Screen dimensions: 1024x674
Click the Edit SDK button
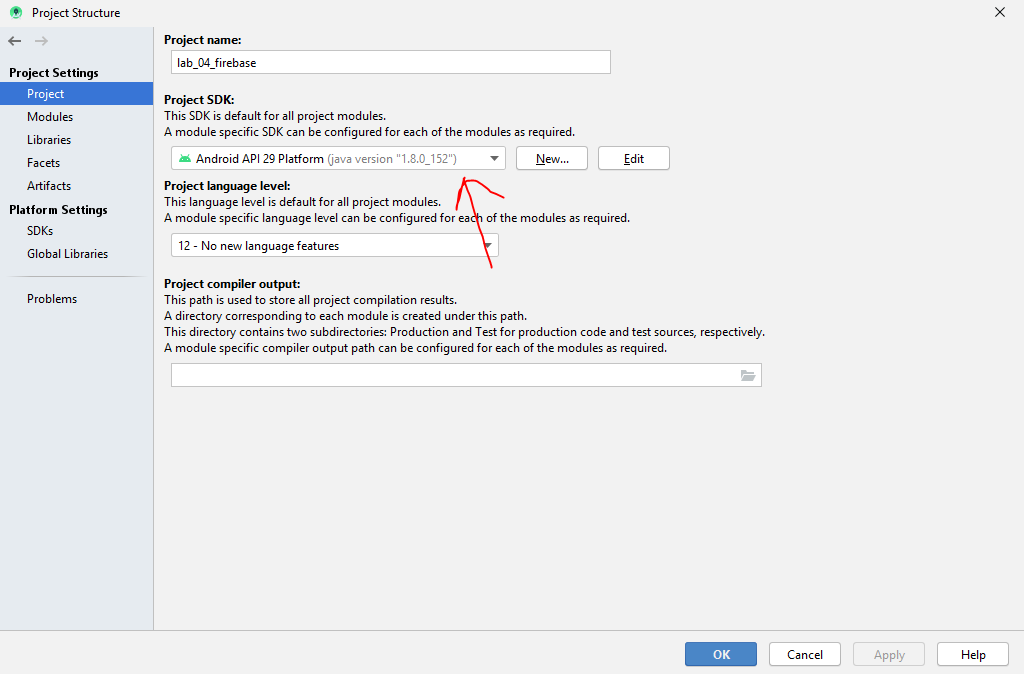point(633,159)
